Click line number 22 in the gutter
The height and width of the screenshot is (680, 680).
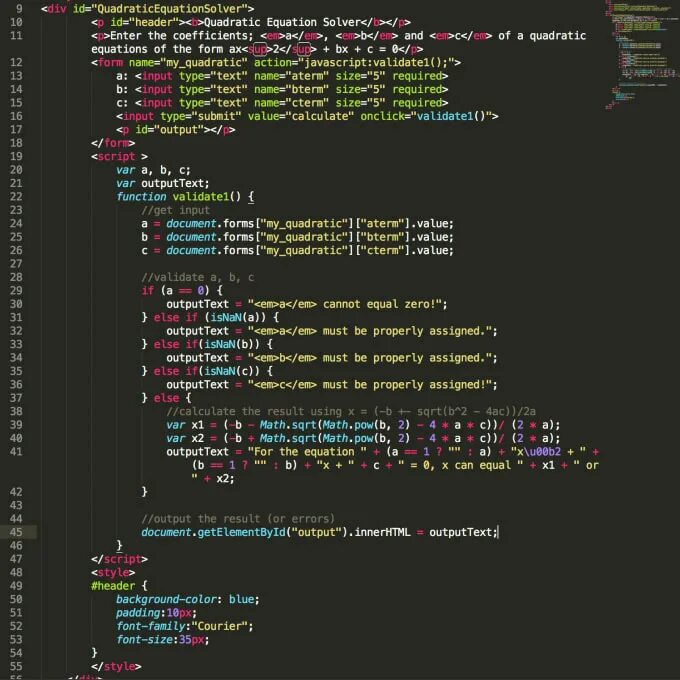point(16,196)
